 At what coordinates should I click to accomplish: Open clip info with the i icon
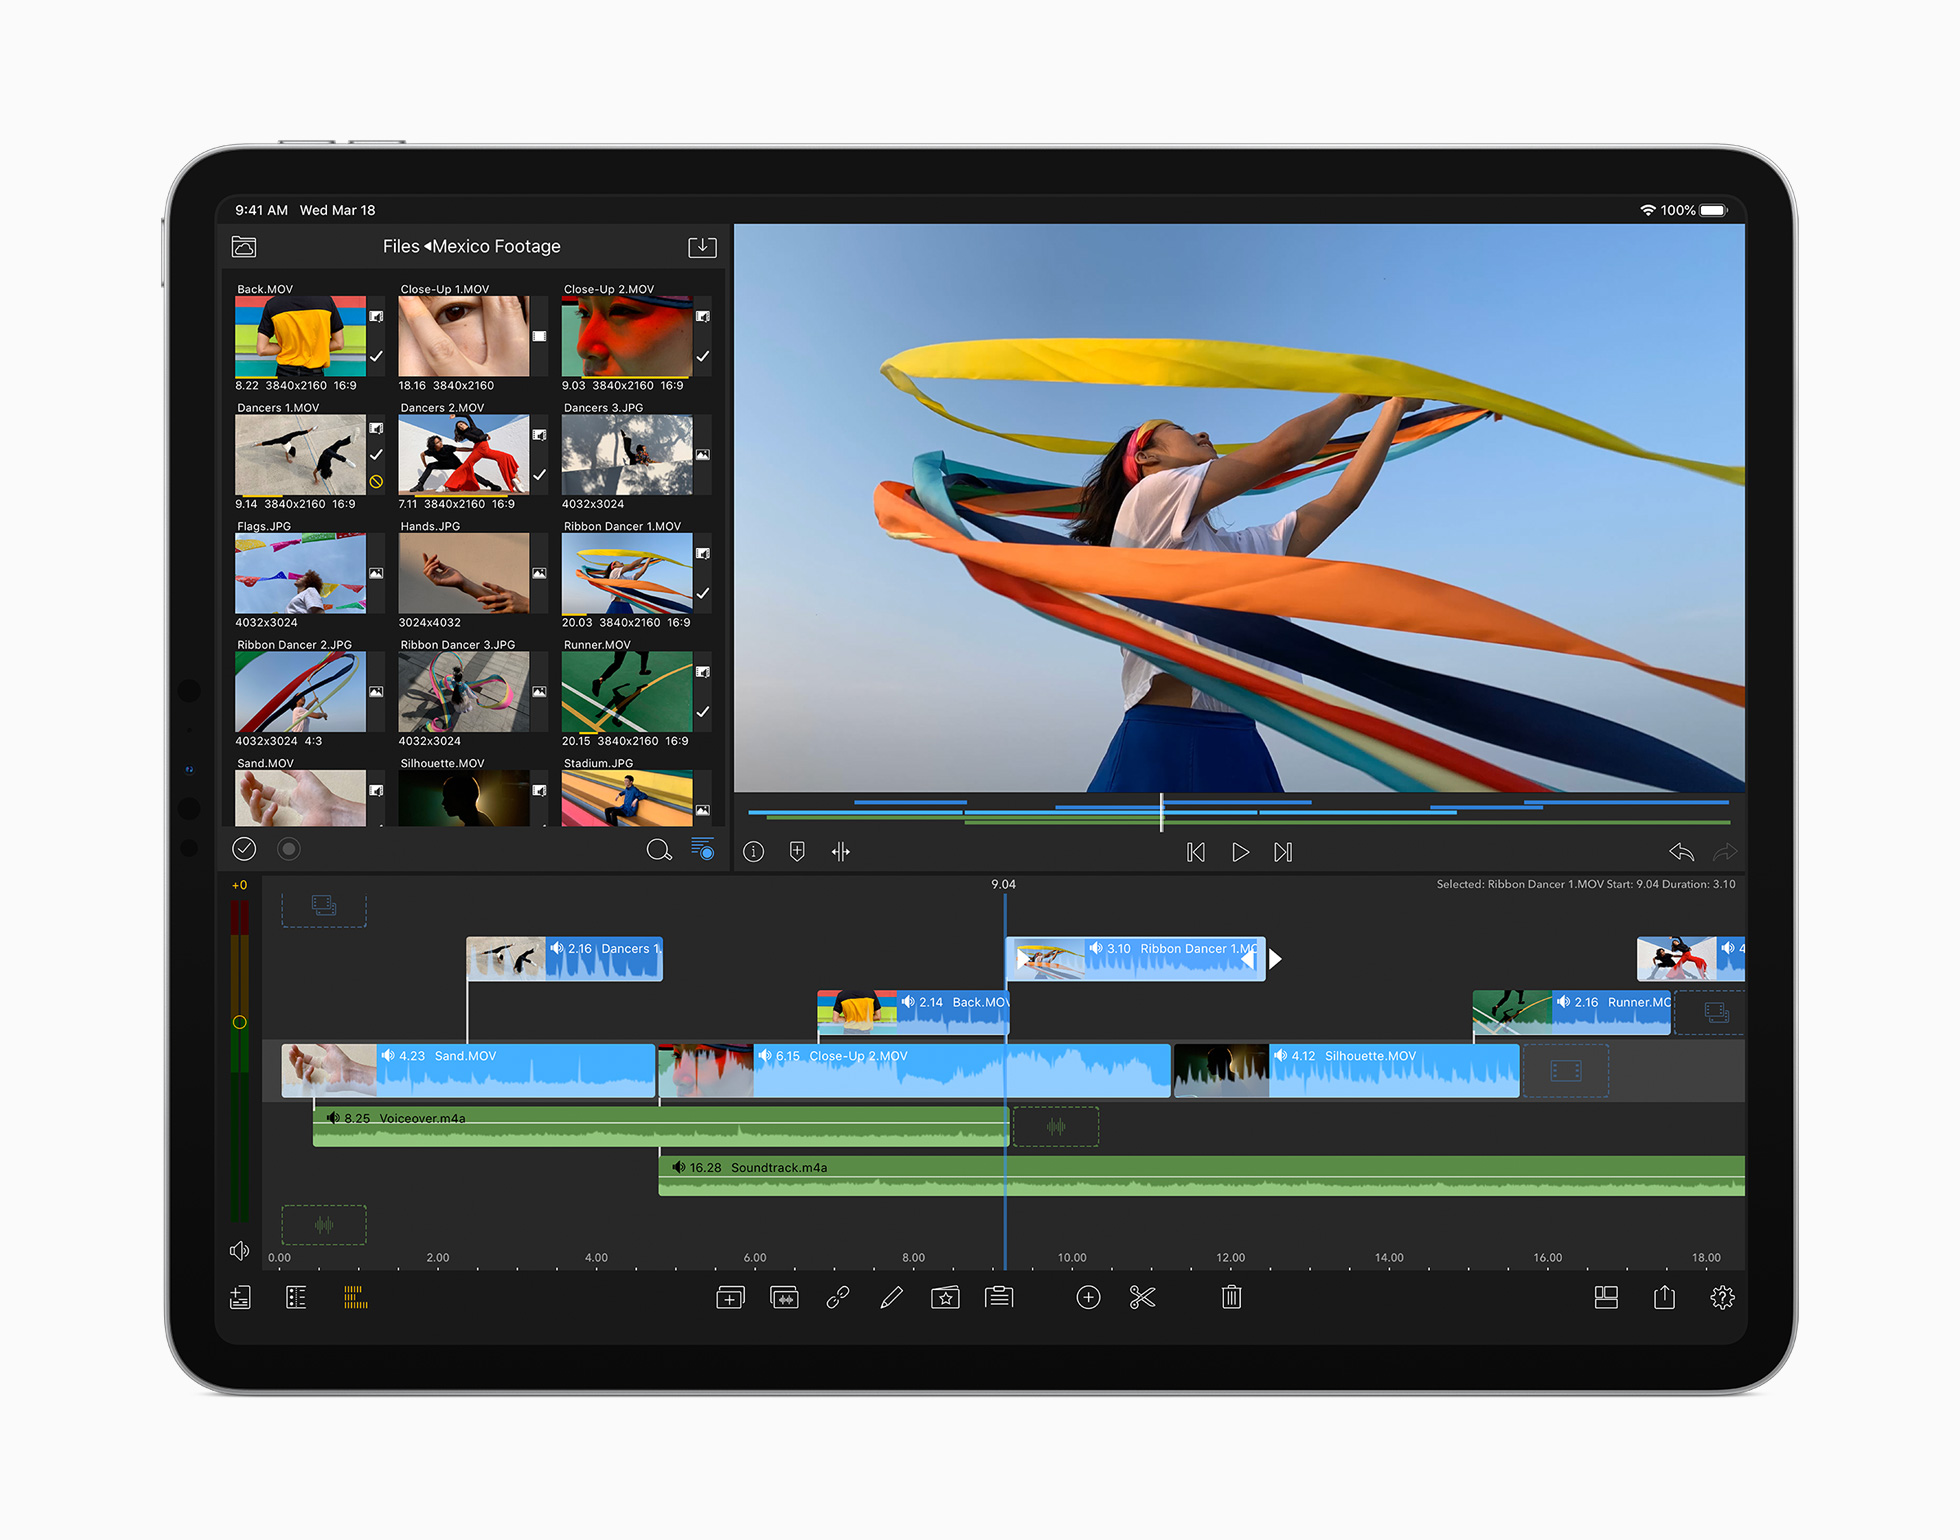pos(754,851)
